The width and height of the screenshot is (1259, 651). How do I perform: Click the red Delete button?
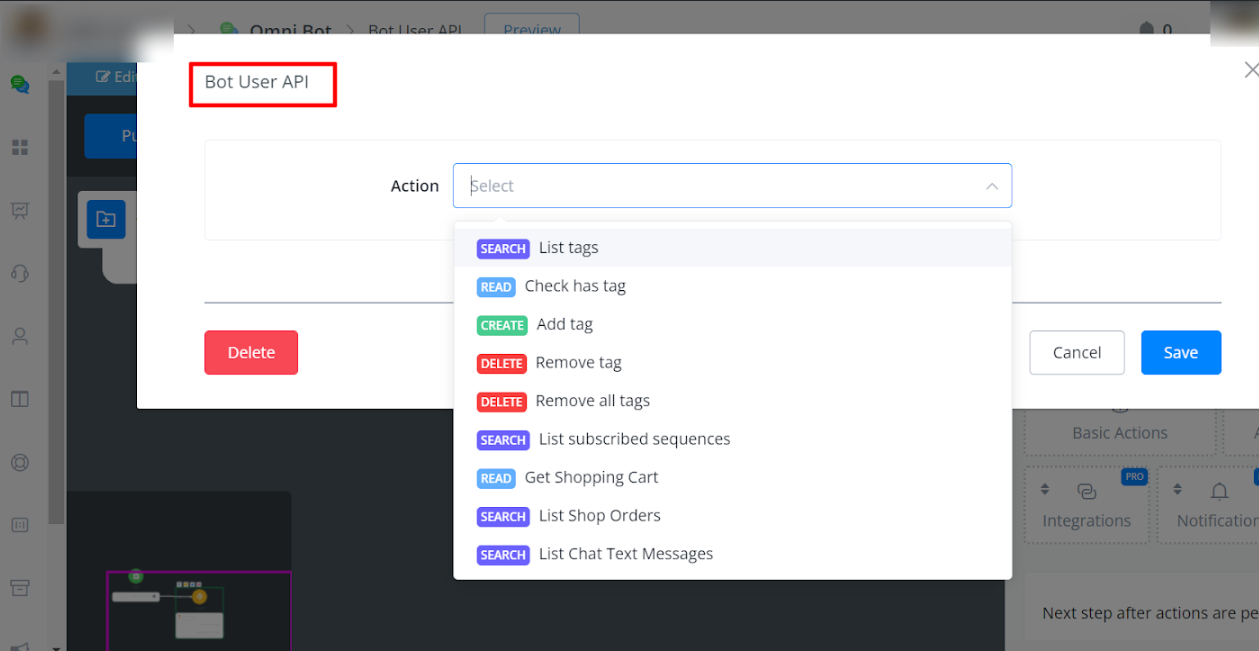tap(251, 353)
